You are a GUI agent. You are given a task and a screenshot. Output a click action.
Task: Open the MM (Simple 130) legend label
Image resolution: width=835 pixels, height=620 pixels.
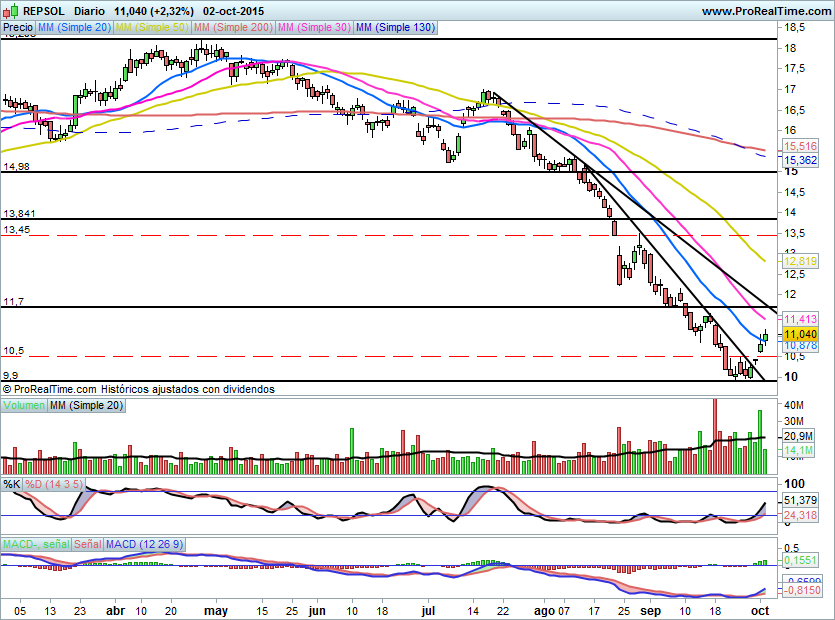395,27
